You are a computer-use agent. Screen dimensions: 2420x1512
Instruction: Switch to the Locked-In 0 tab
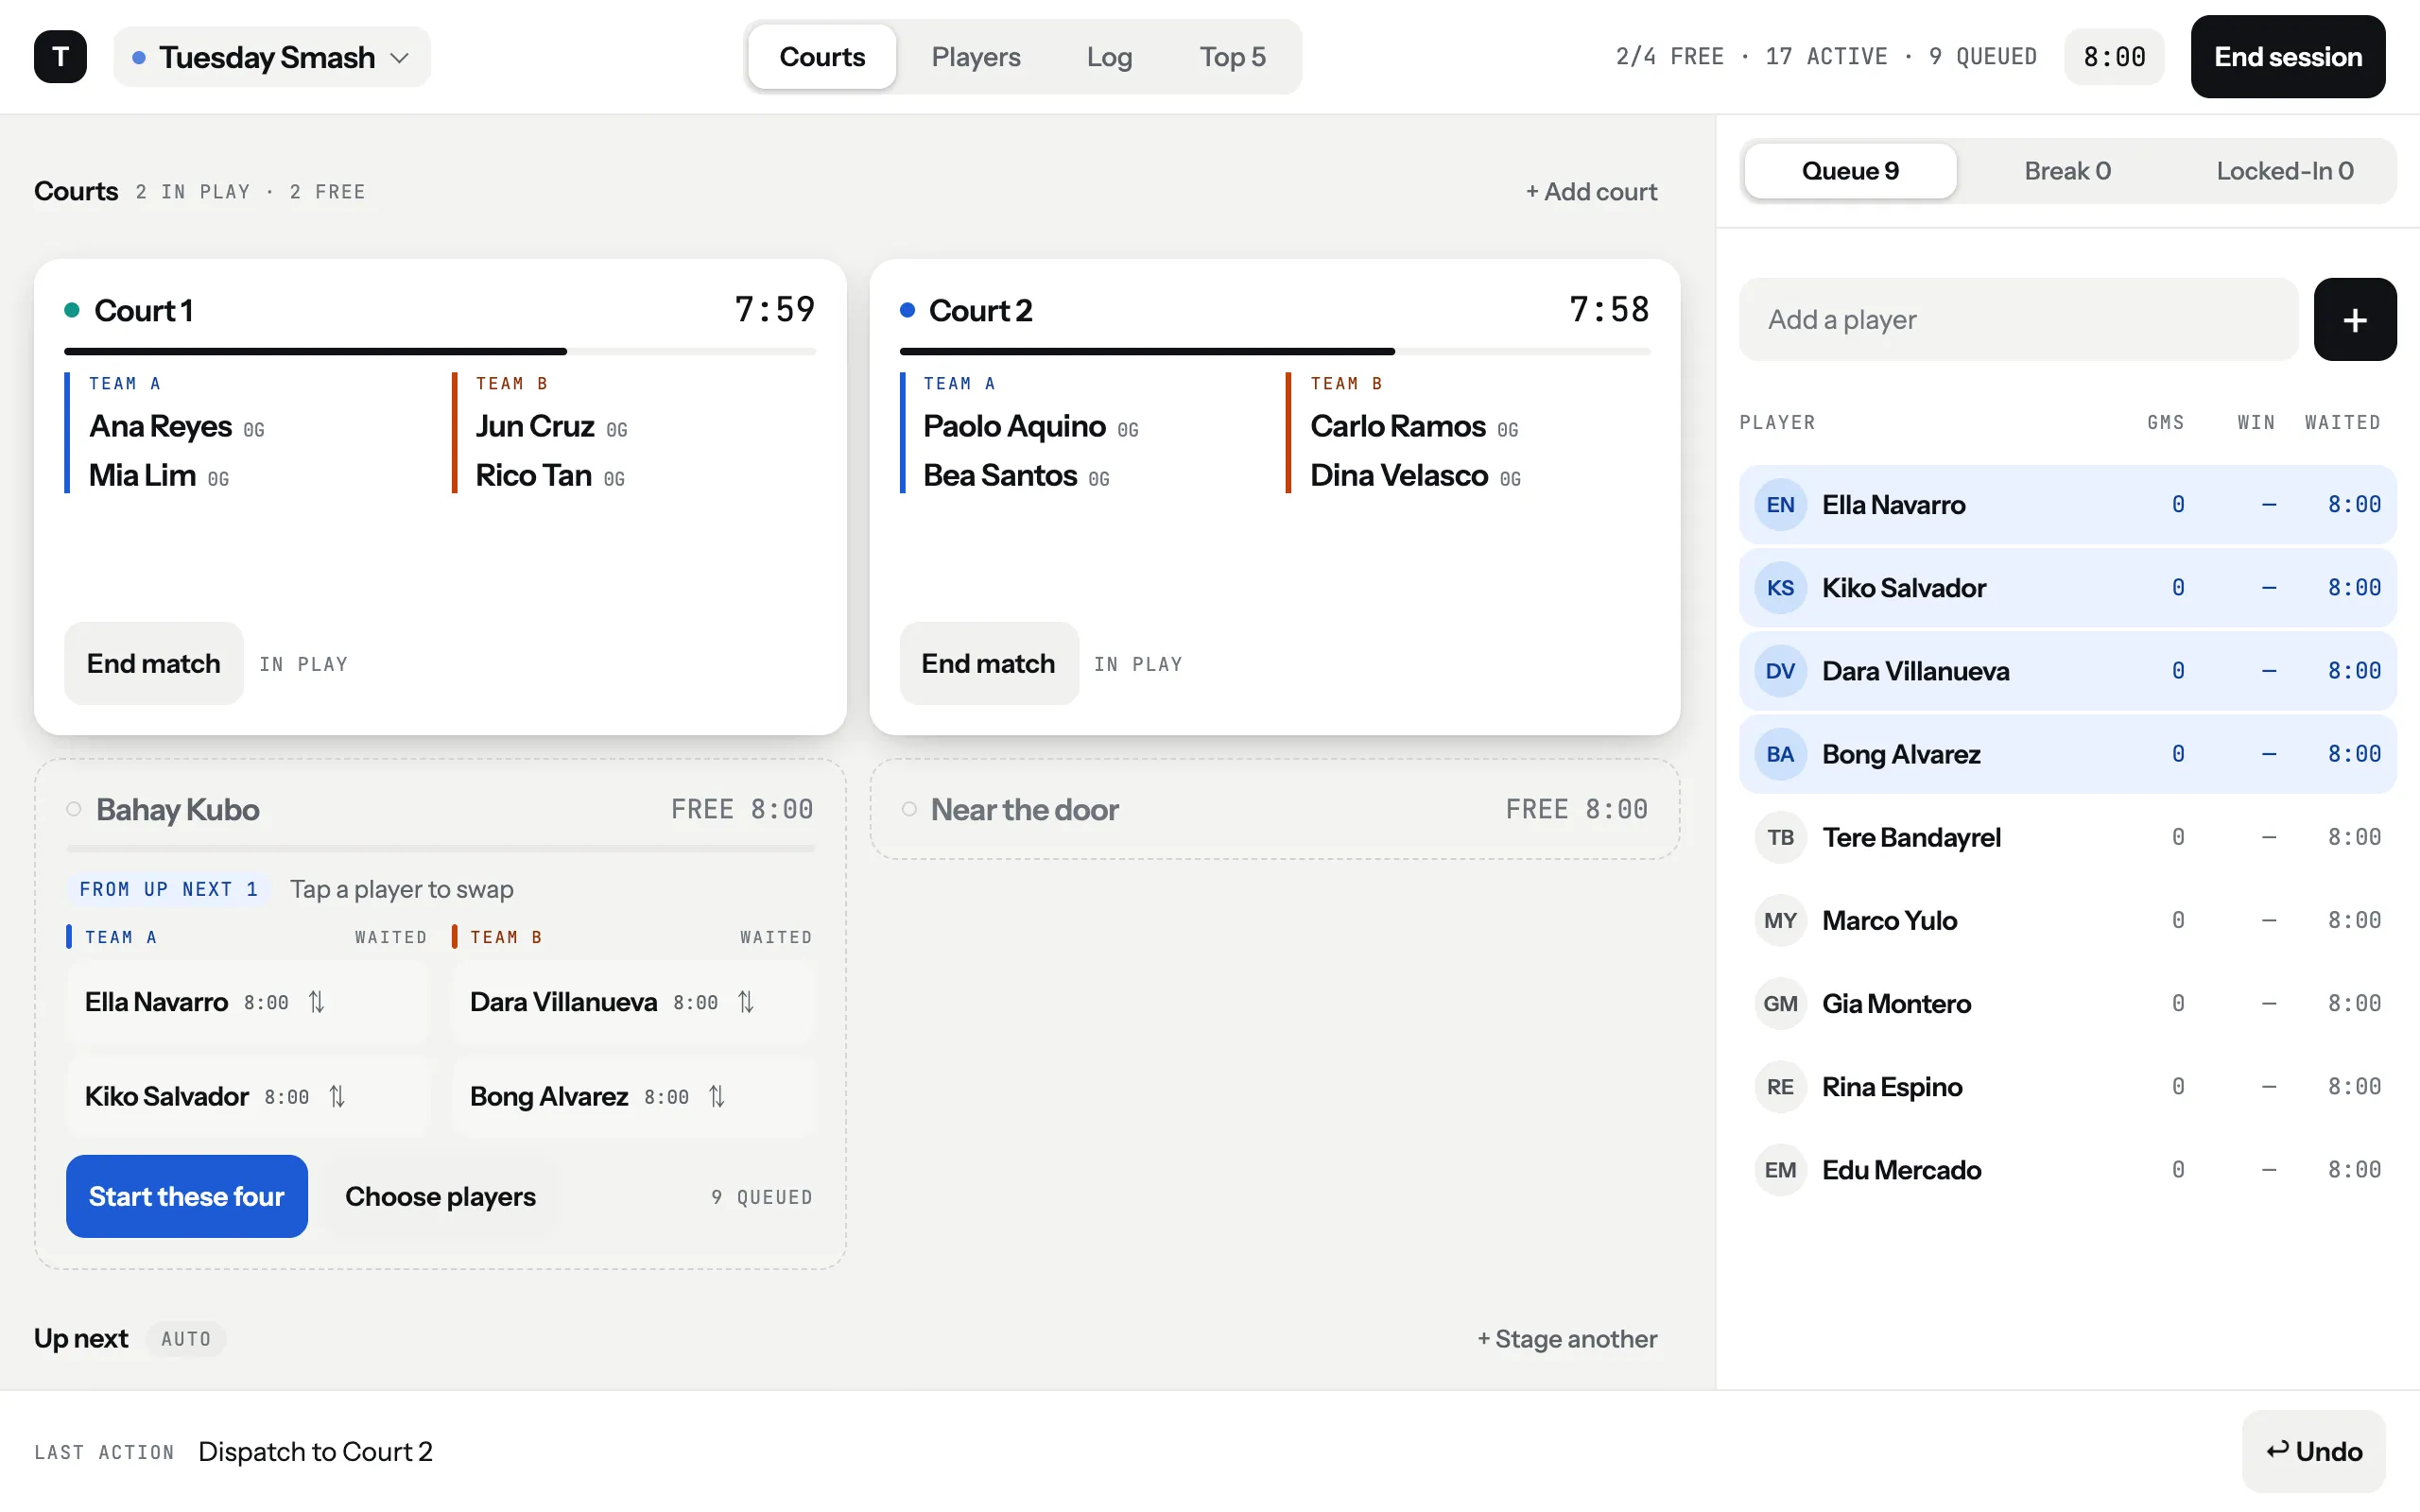[2285, 171]
